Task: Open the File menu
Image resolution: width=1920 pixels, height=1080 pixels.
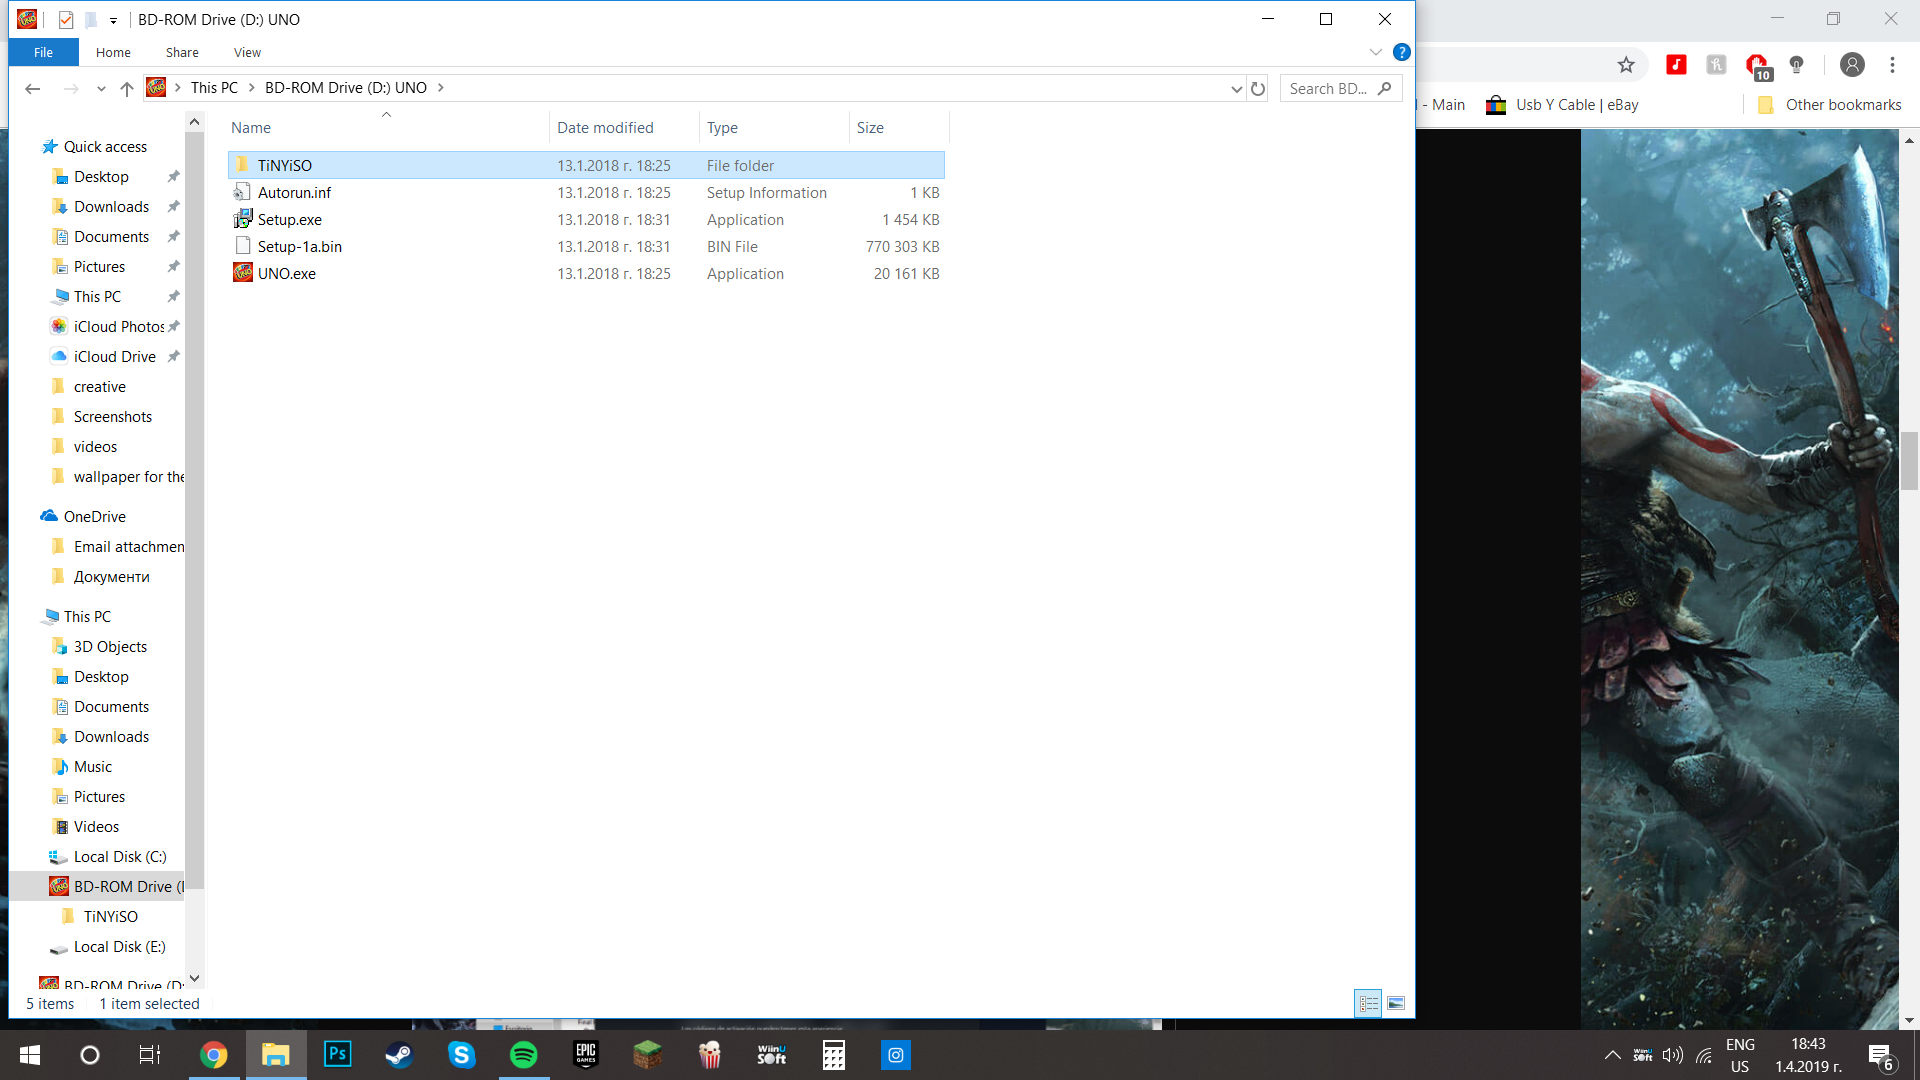Action: 43,52
